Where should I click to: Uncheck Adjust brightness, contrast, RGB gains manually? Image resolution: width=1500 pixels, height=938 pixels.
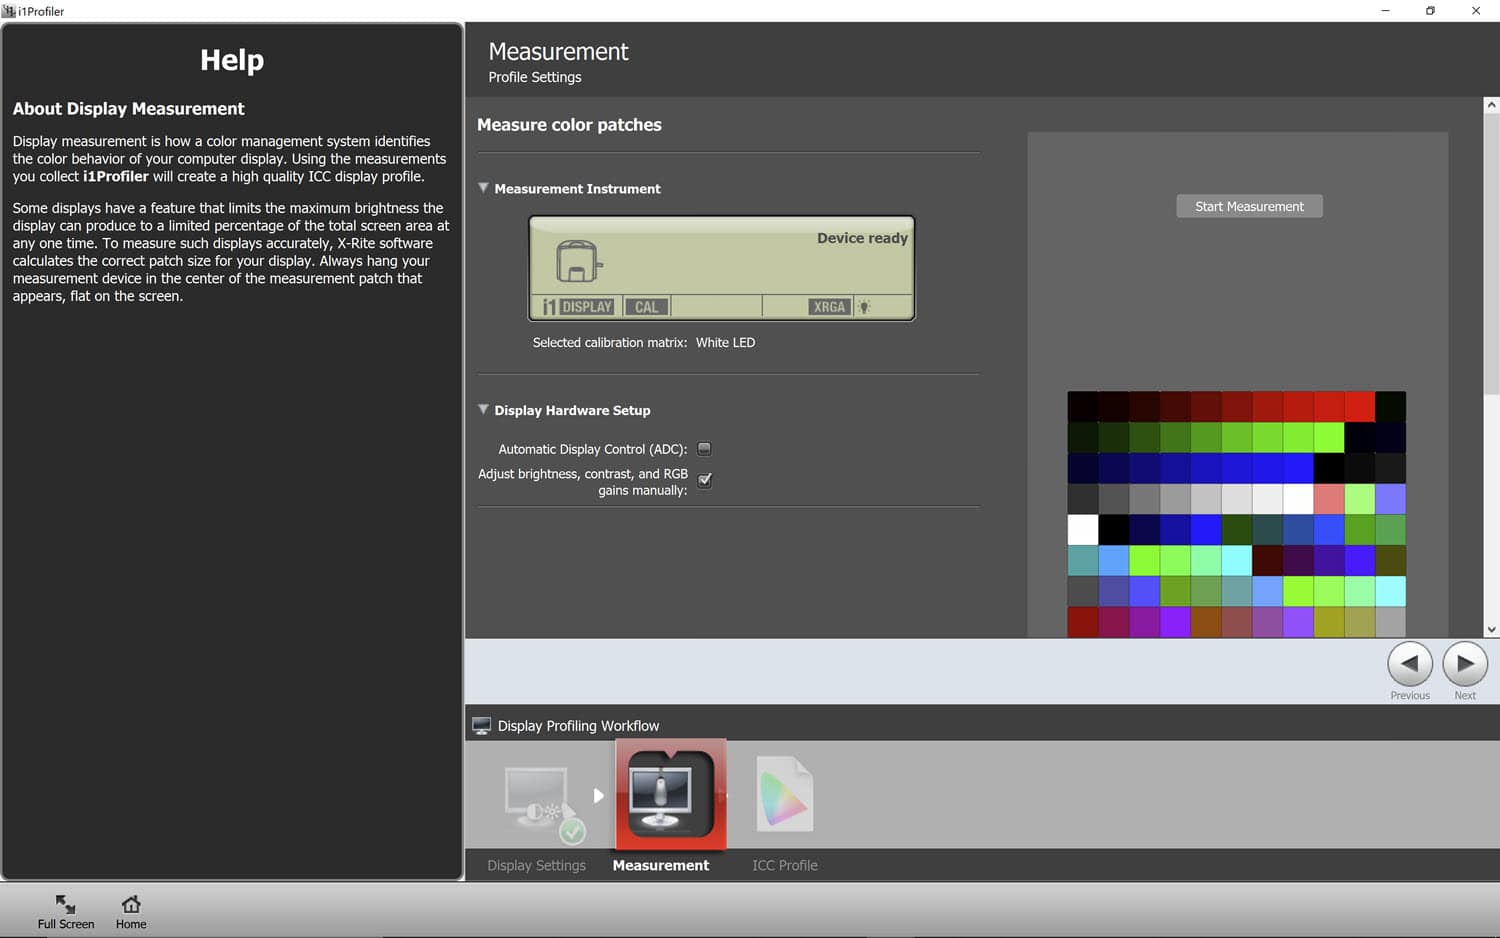704,480
